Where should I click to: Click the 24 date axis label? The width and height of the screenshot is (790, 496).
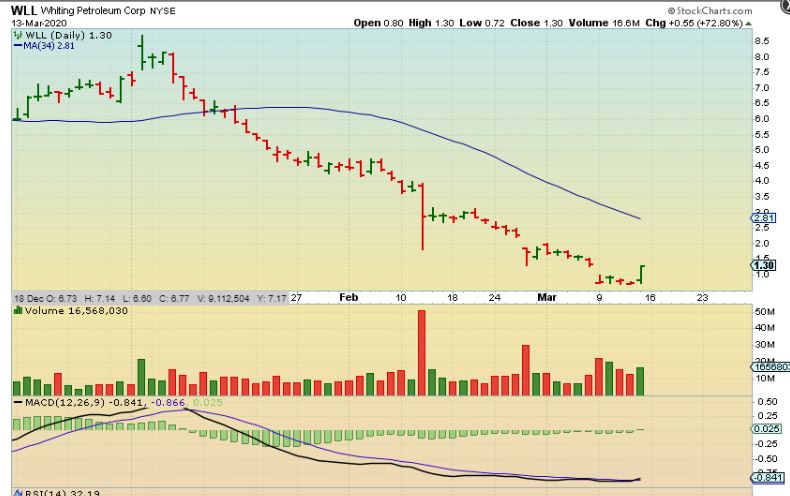495,298
